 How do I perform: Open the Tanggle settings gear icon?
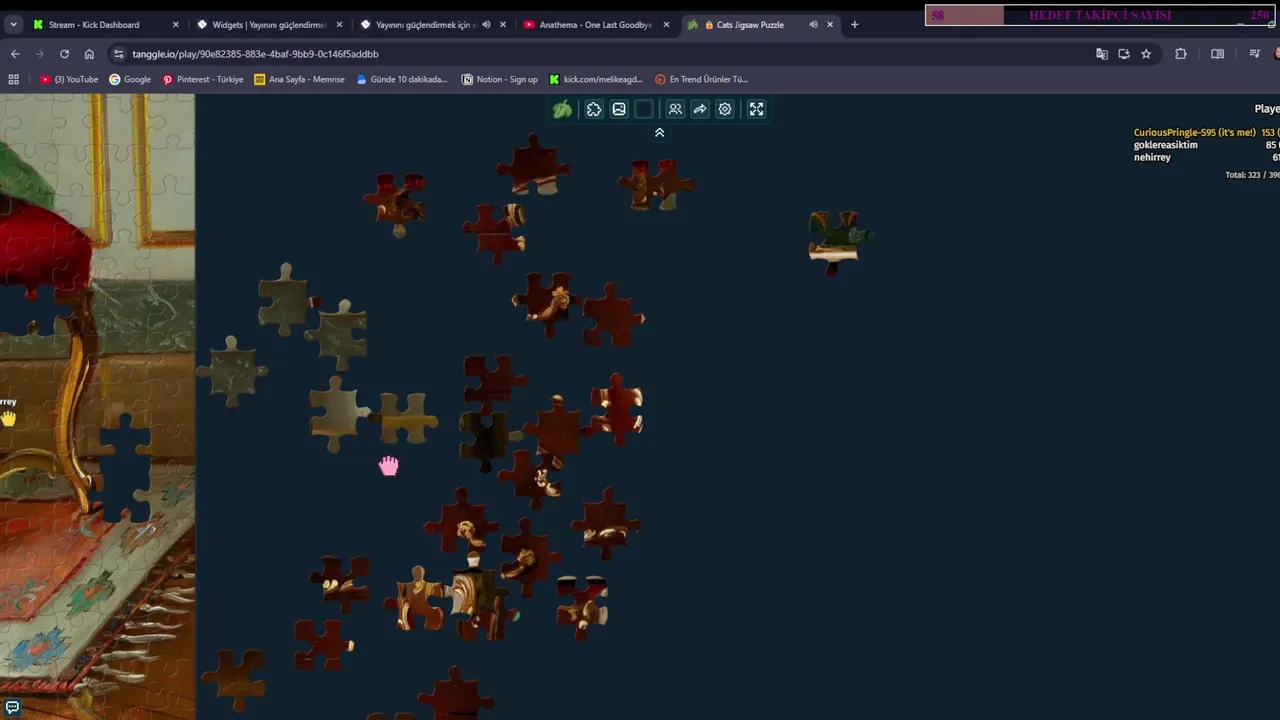coord(725,109)
